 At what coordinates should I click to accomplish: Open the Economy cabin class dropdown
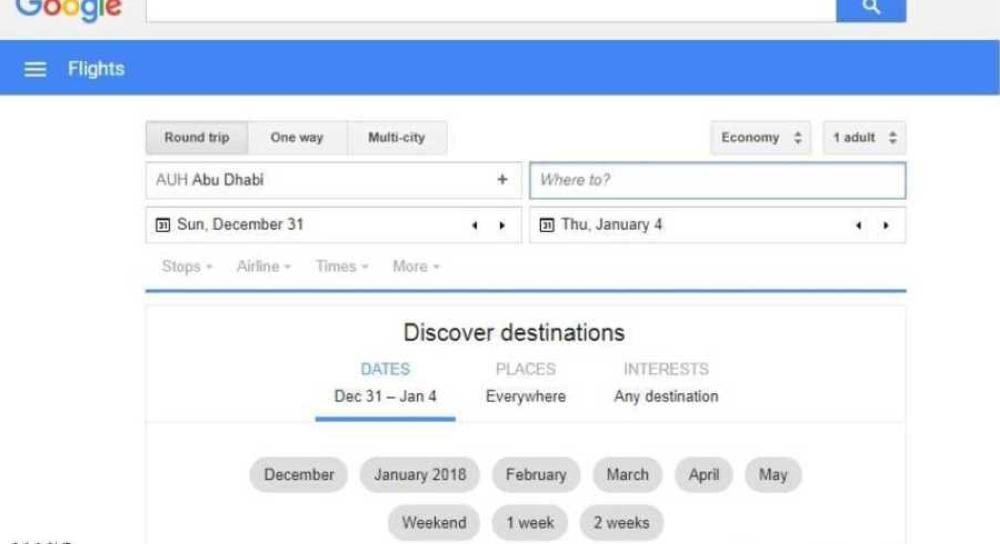click(761, 138)
